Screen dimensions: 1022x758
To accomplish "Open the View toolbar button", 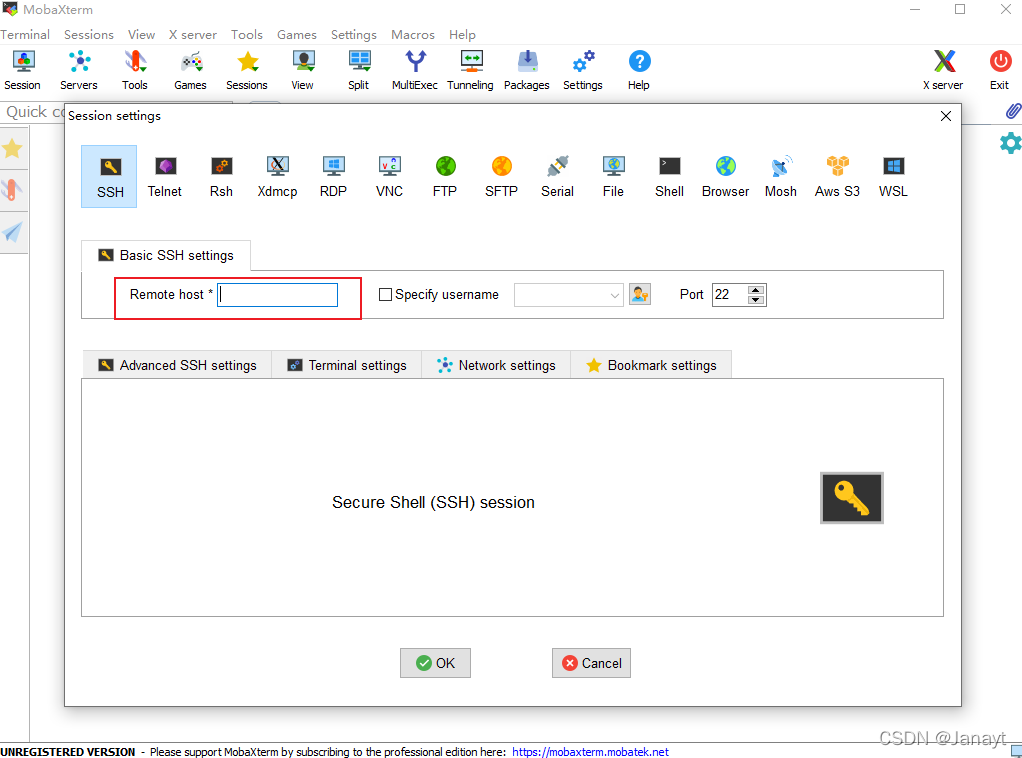I will (302, 70).
